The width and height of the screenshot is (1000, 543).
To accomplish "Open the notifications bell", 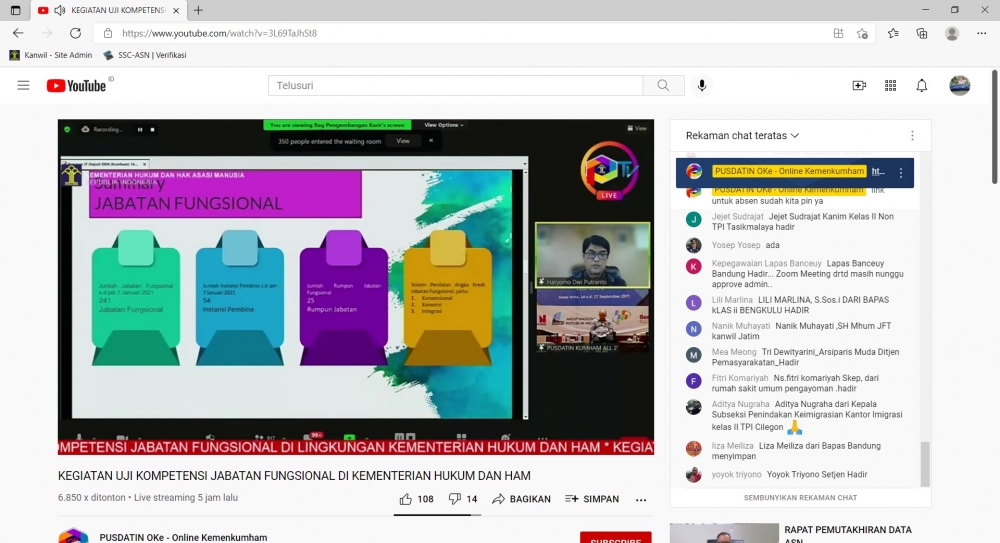I will click(922, 86).
